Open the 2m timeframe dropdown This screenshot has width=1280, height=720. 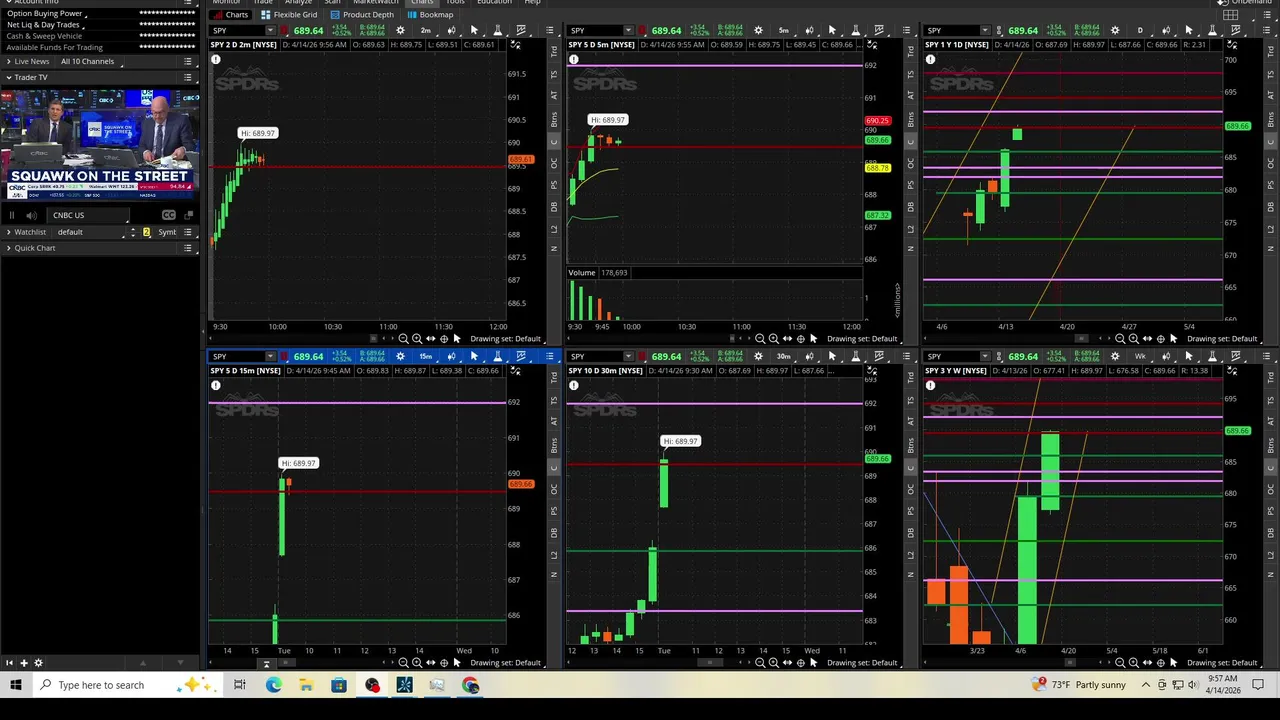pyautogui.click(x=426, y=31)
